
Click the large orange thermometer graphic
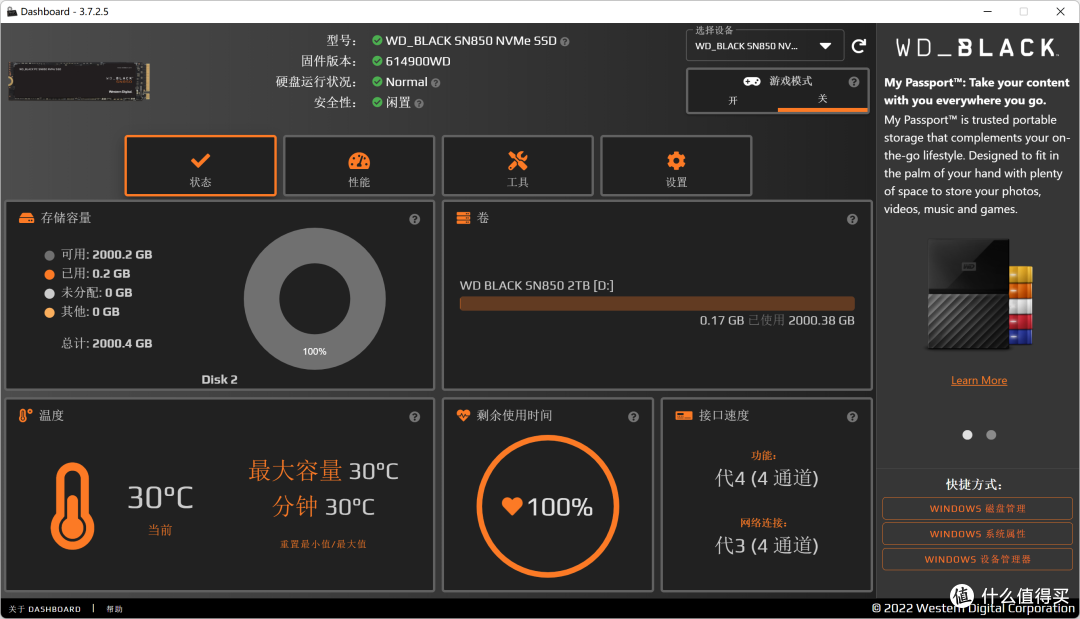click(x=72, y=505)
